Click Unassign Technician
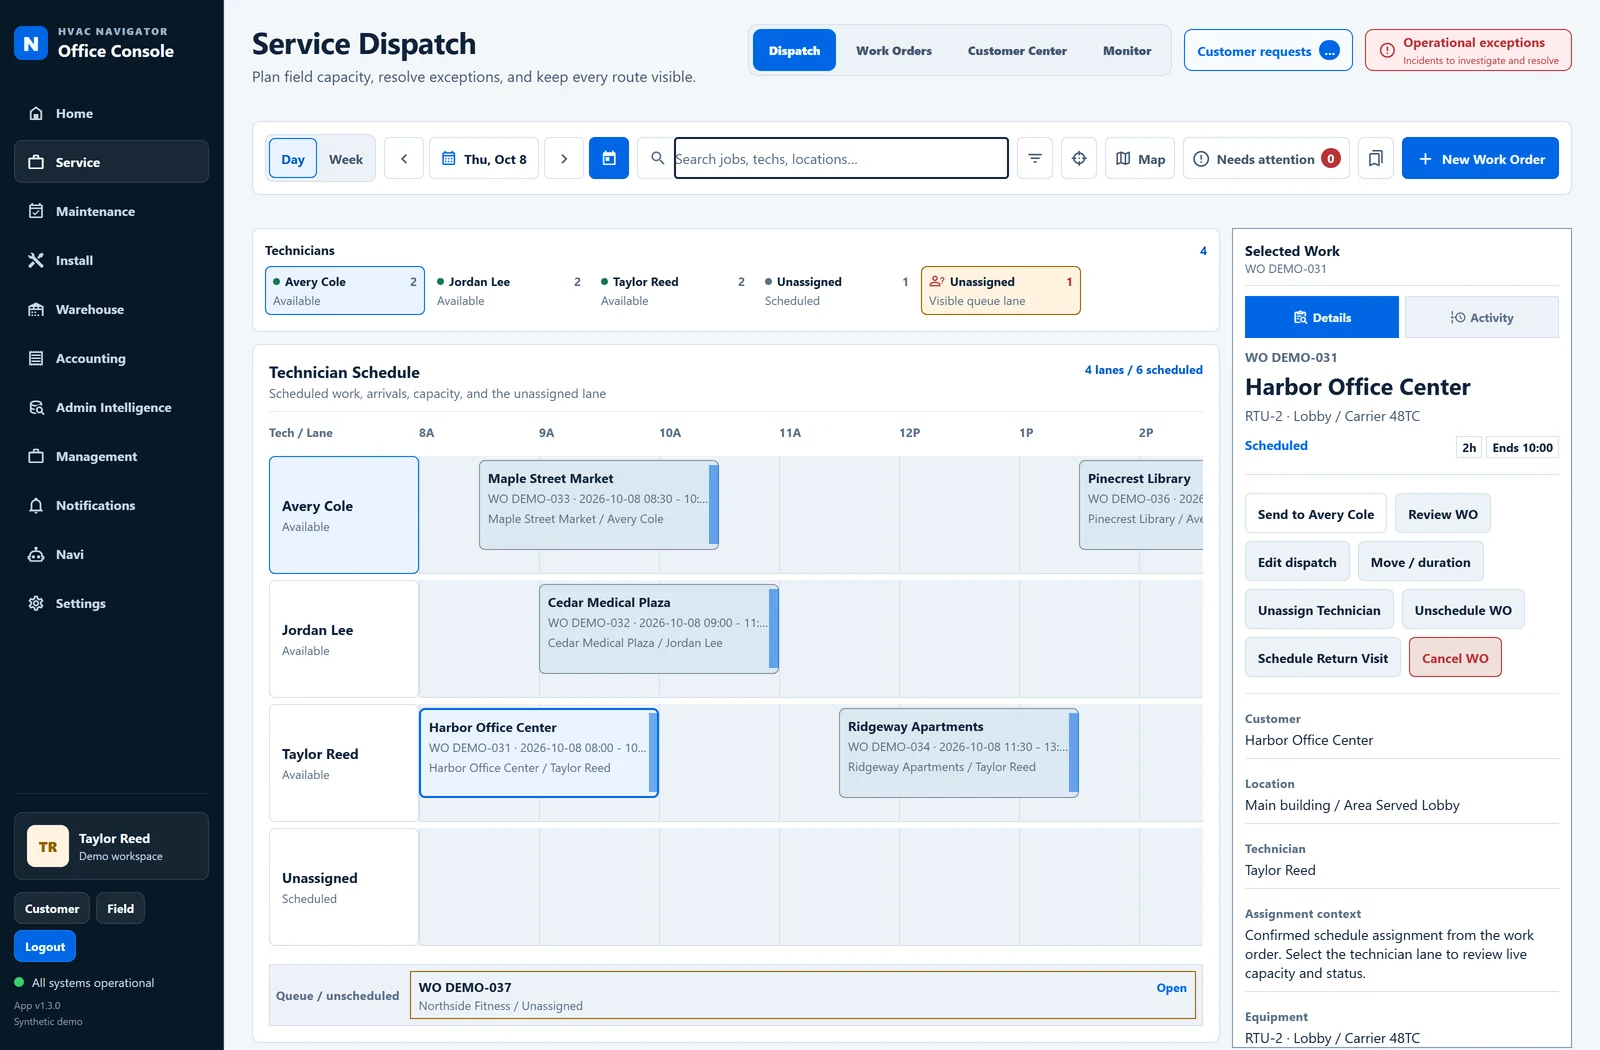The width and height of the screenshot is (1600, 1050). point(1319,610)
